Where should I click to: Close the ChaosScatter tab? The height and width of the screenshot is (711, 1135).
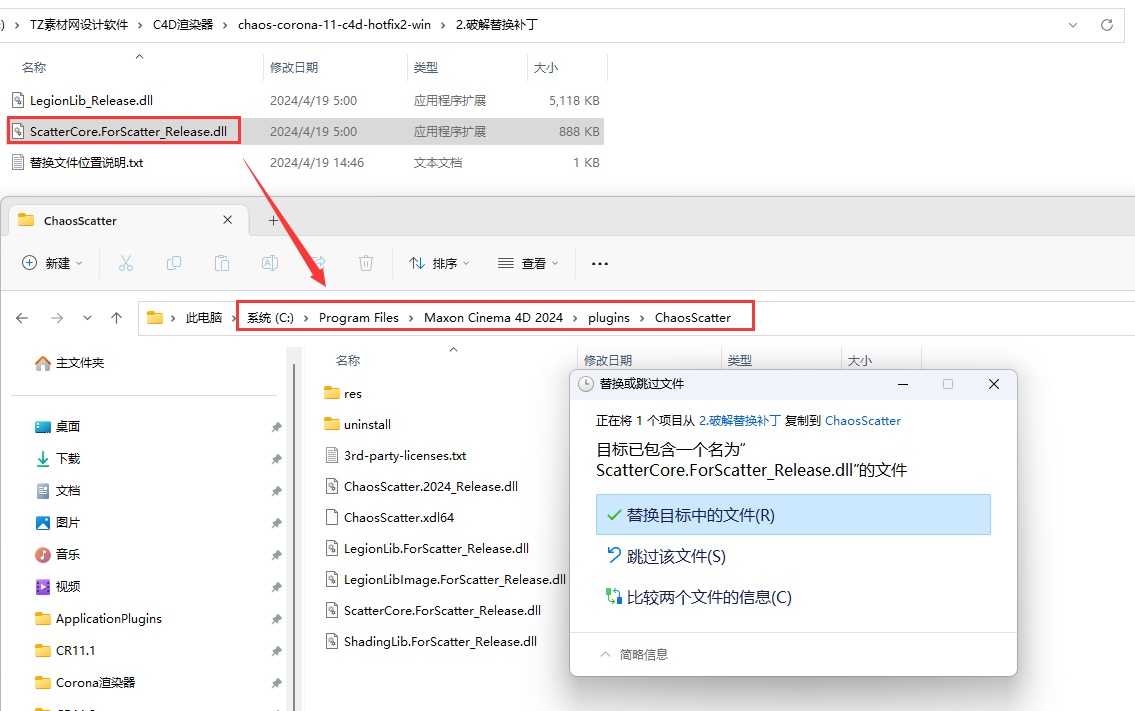pos(227,219)
